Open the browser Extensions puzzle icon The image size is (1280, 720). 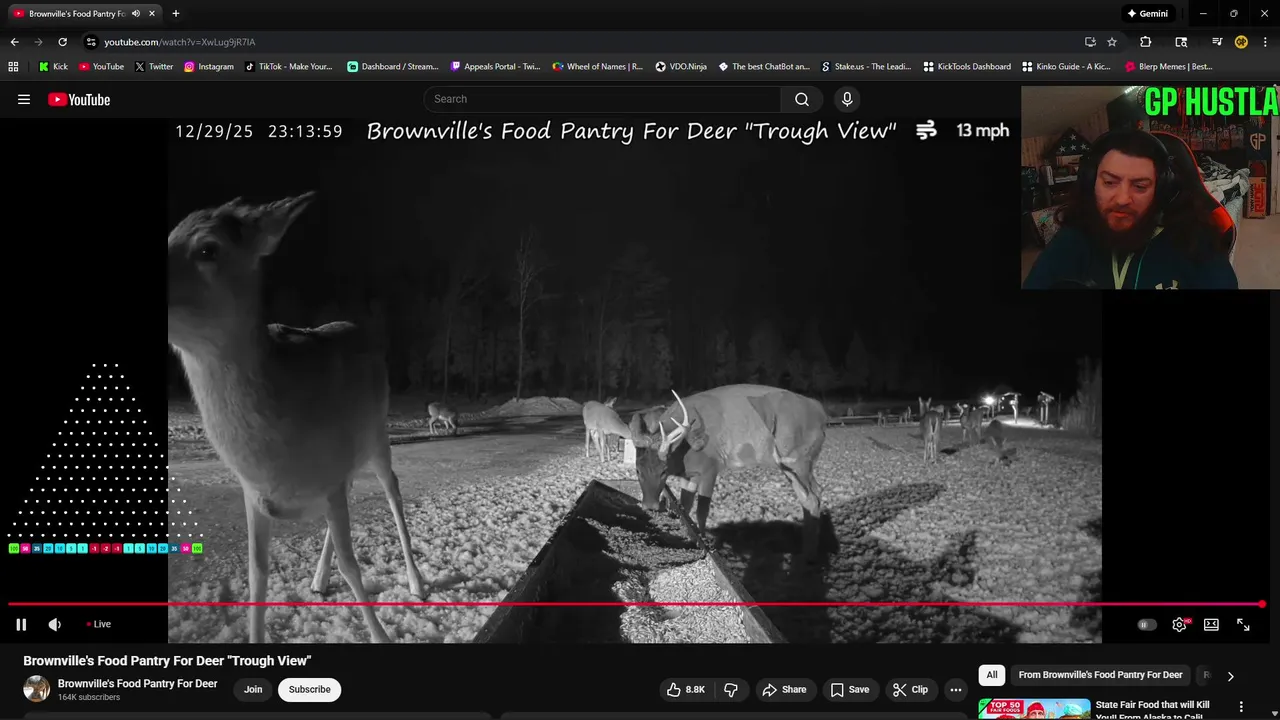[1146, 42]
